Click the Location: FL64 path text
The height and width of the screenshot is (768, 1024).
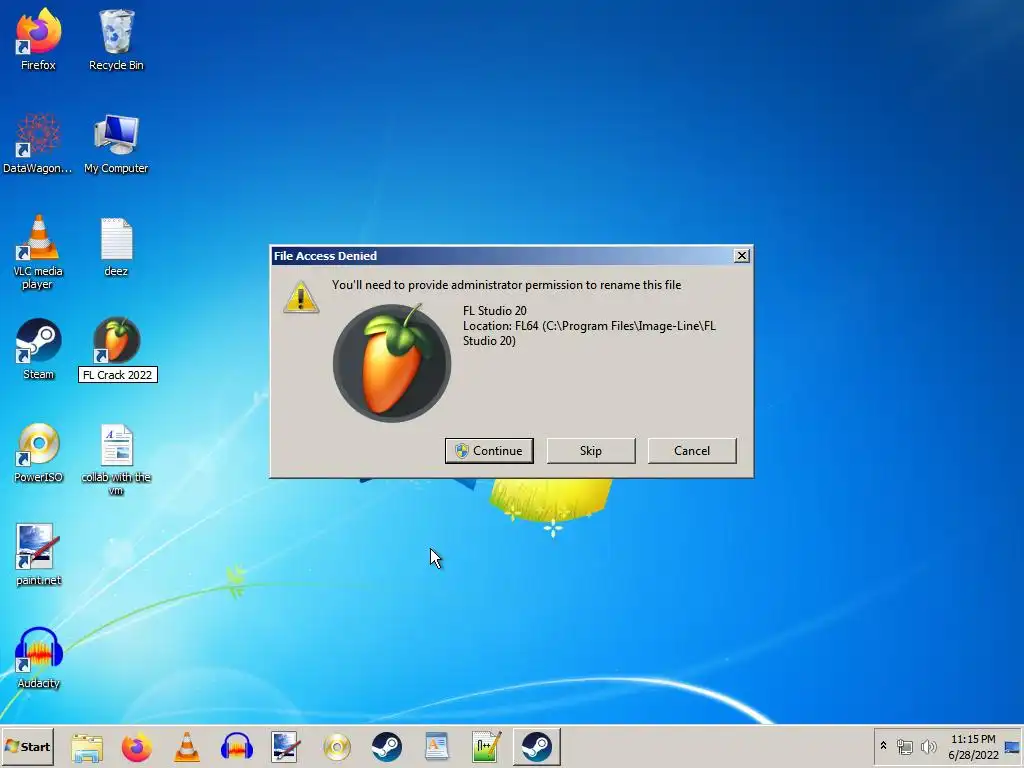589,333
